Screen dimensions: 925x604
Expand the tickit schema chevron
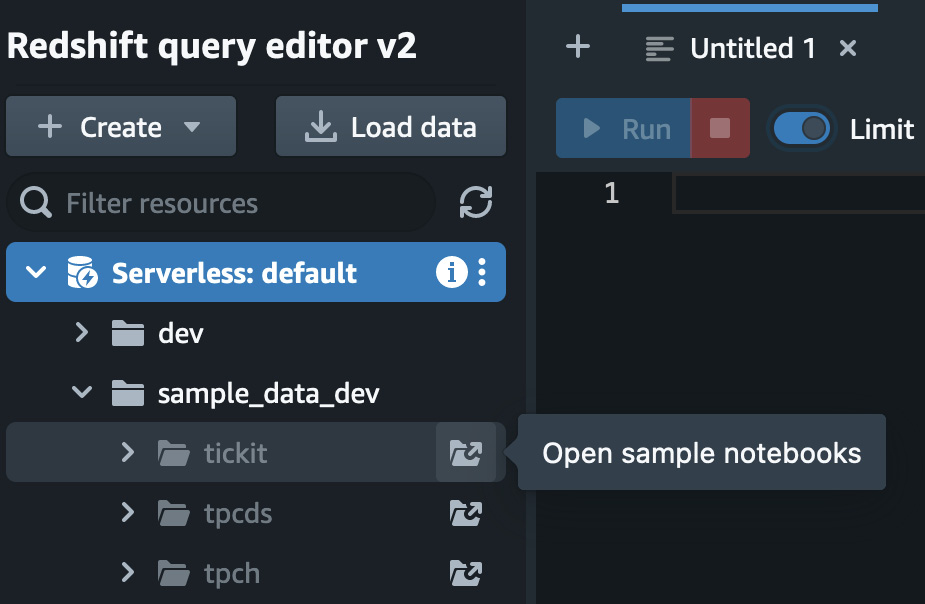point(127,452)
